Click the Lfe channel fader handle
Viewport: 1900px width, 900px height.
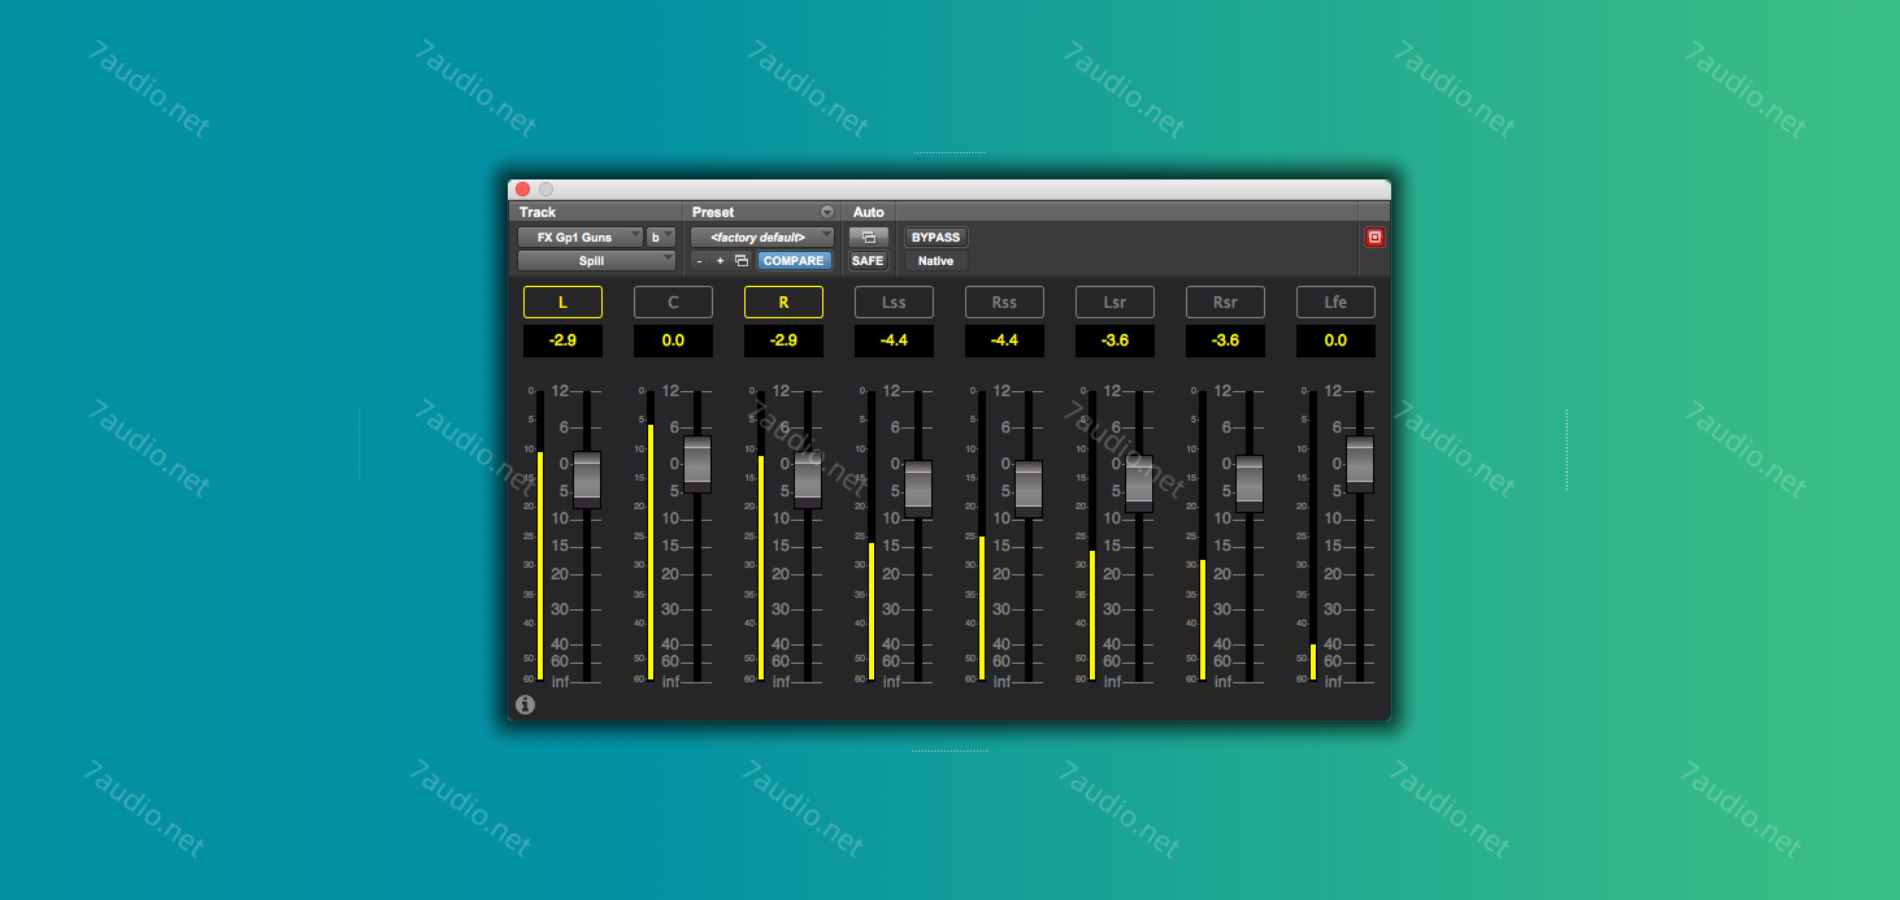click(x=1360, y=464)
